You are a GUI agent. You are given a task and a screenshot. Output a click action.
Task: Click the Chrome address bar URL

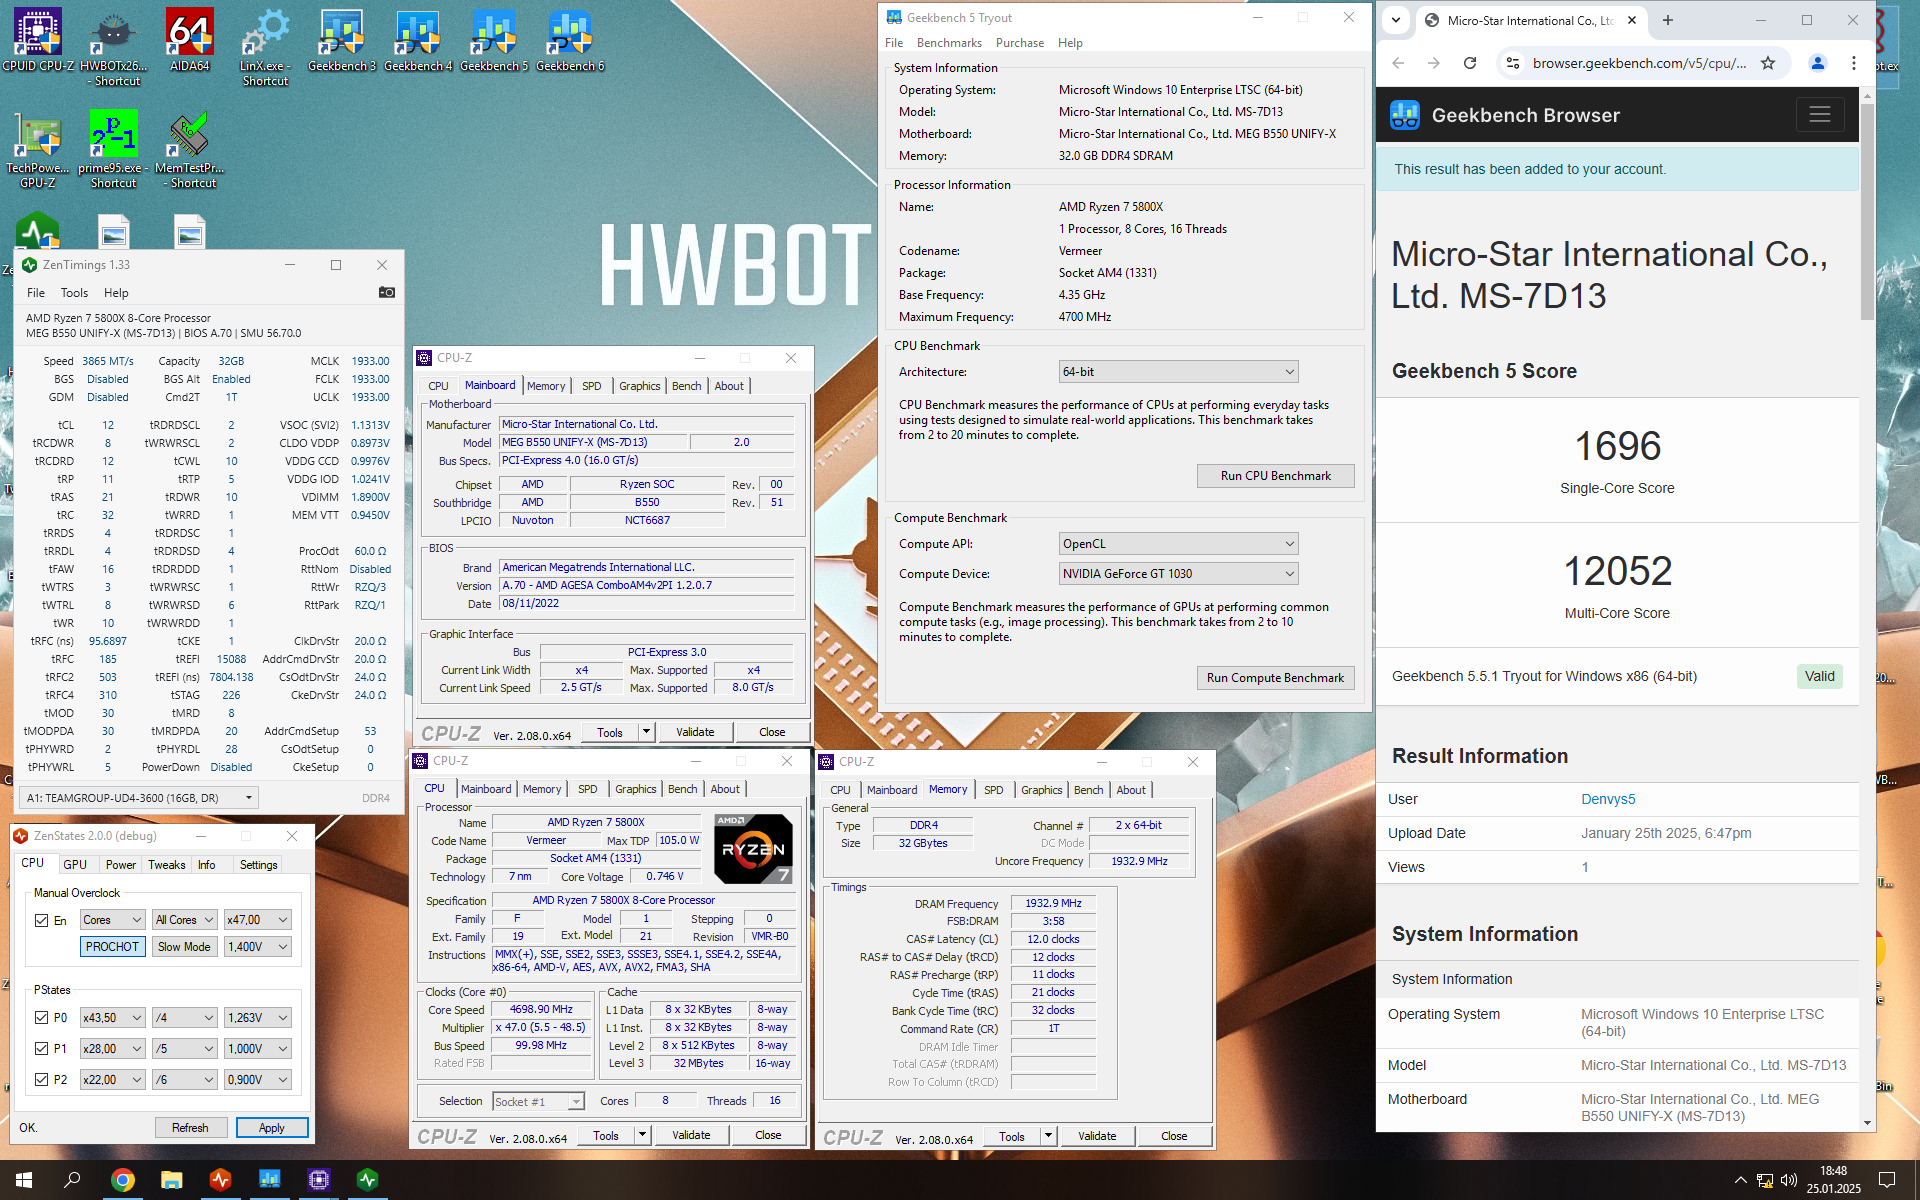[x=1640, y=63]
